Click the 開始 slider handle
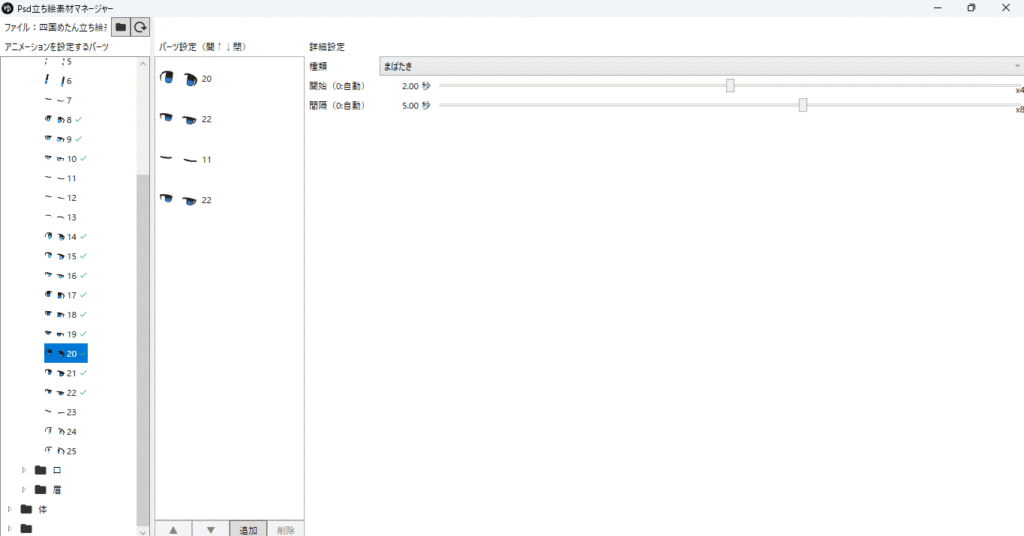 [730, 86]
